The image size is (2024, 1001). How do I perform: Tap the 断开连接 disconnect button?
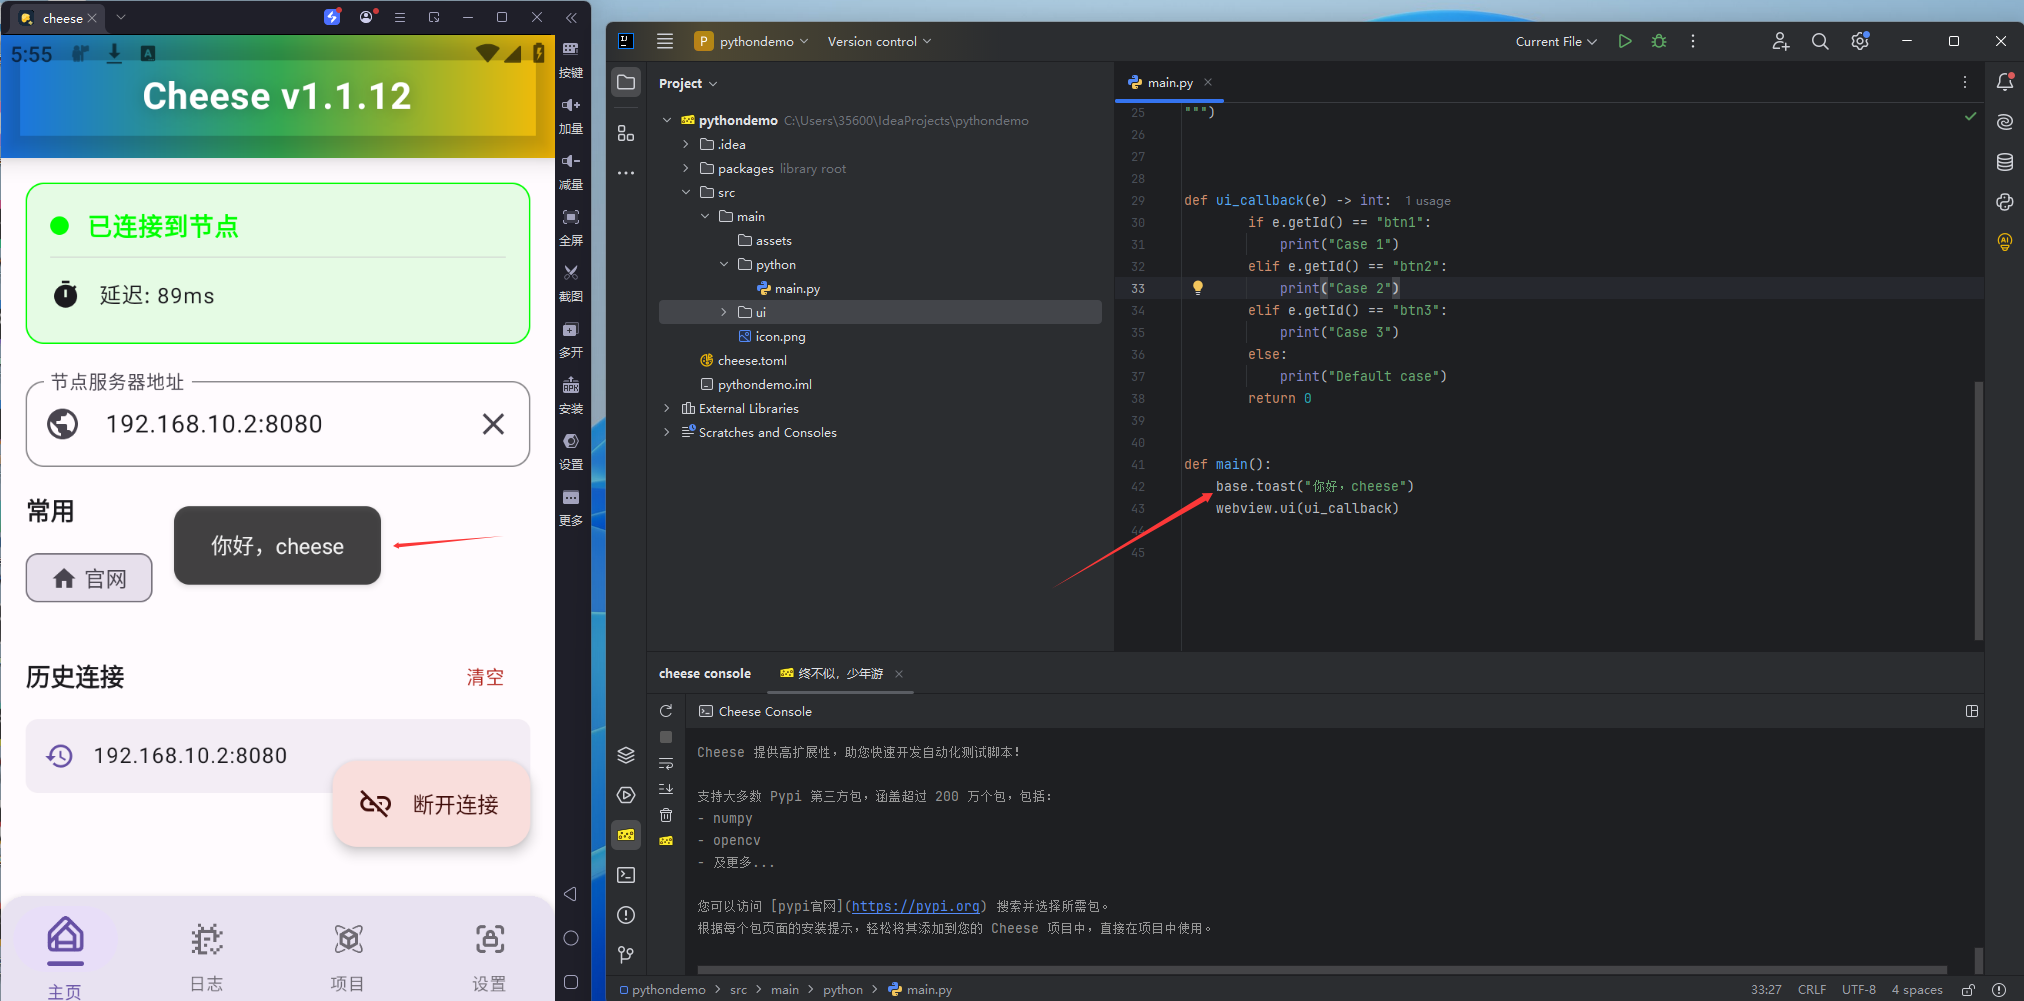431,804
